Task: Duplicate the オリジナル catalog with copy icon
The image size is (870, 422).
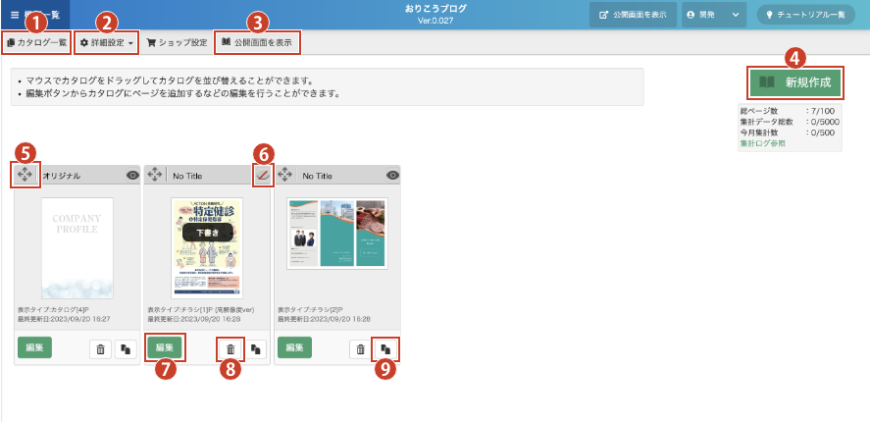Action: point(126,349)
